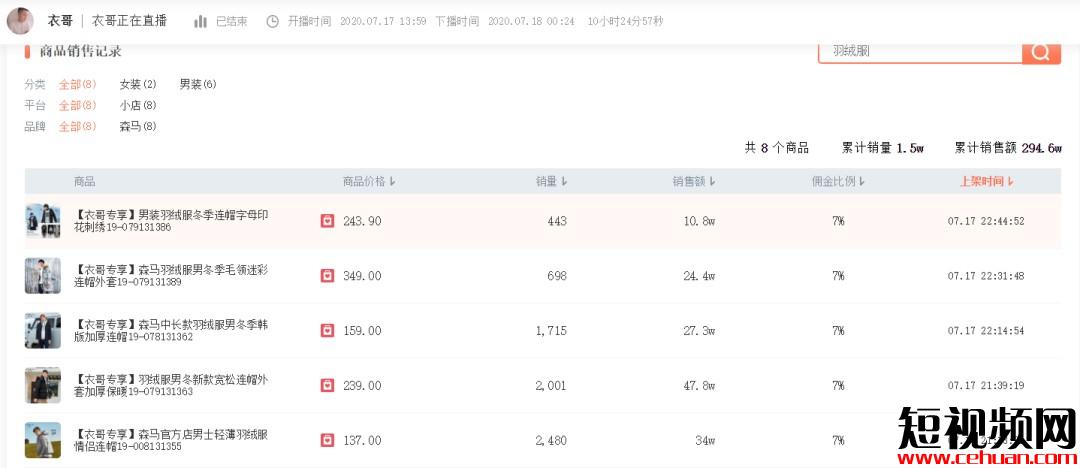Image resolution: width=1080 pixels, height=468 pixels.
Task: Sort by 上架时间 column header
Action: tap(986, 182)
